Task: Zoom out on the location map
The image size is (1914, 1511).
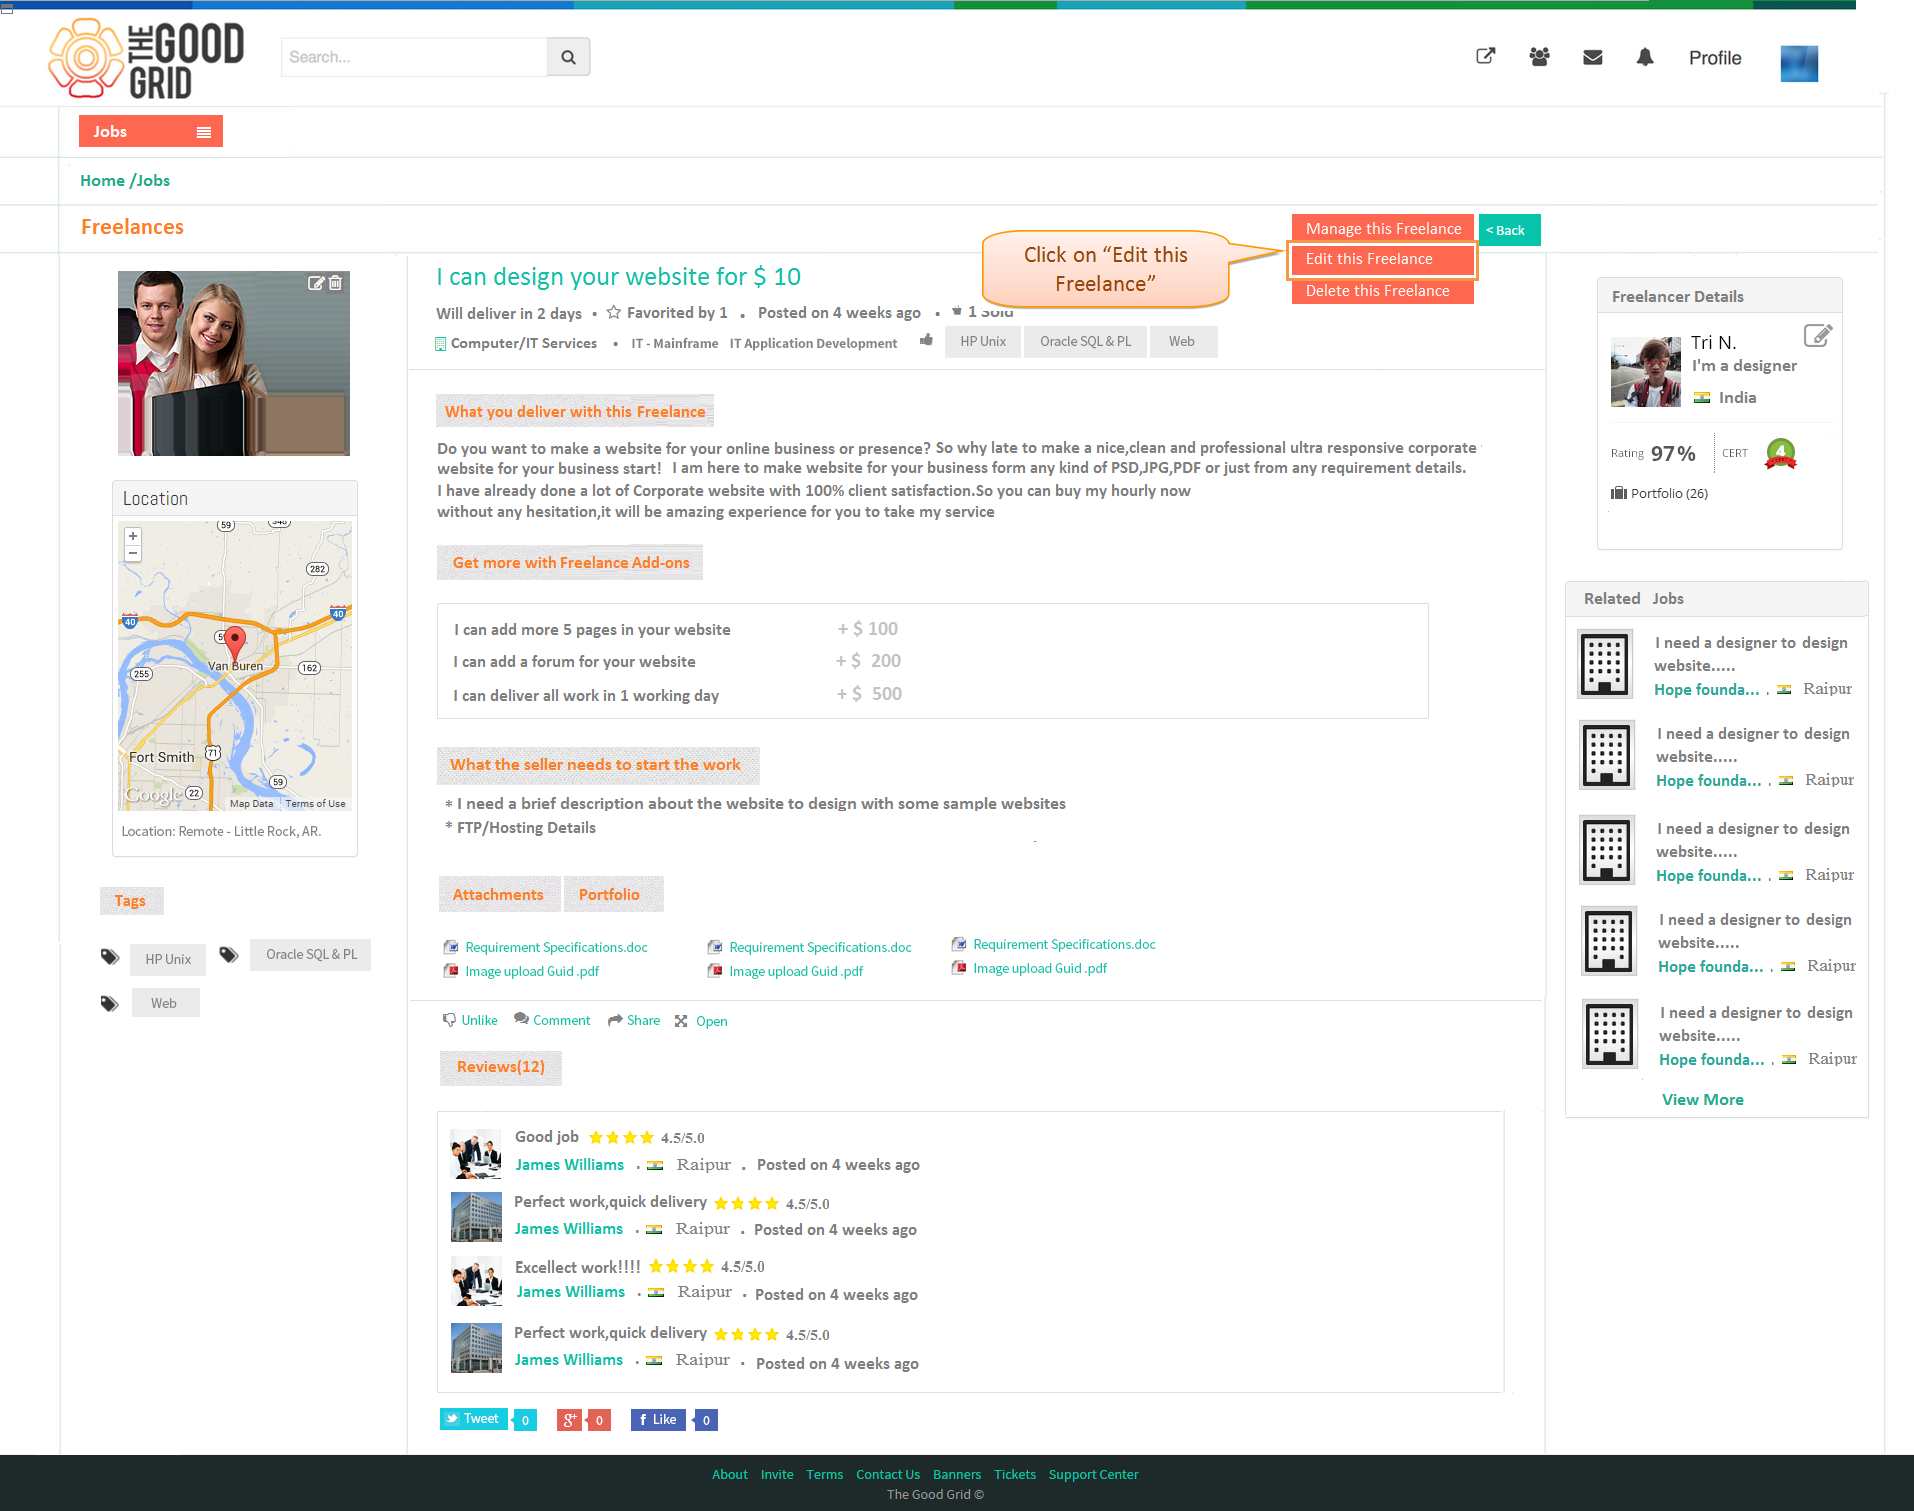Action: tap(133, 552)
